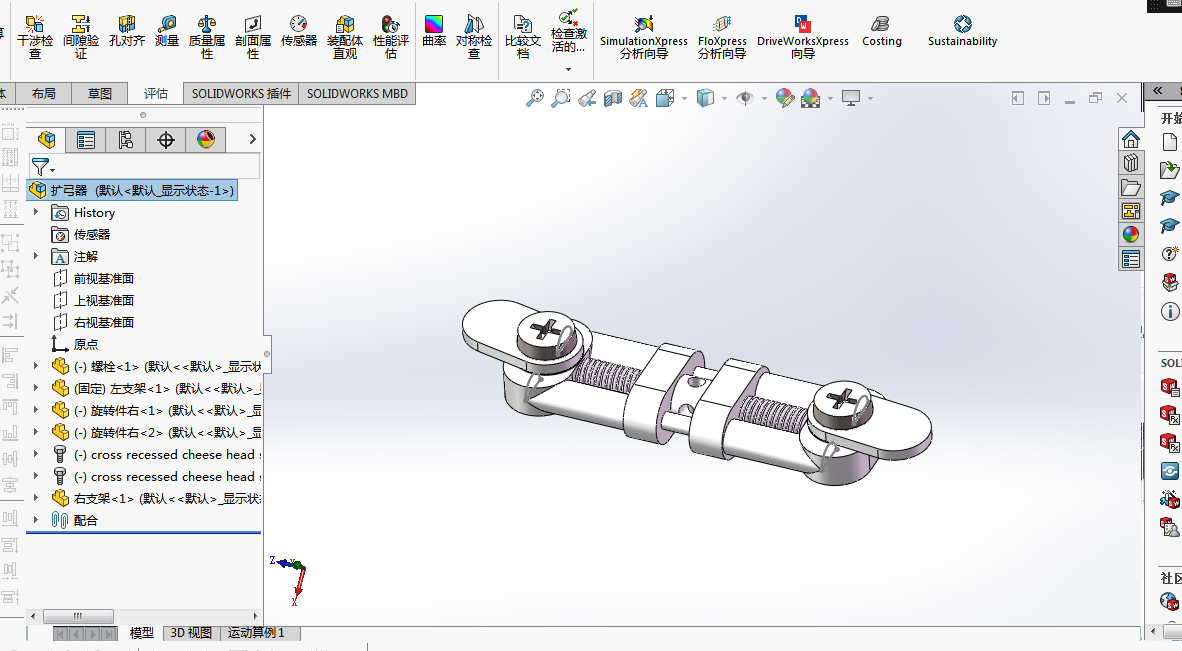
Task: Expand the 螺栓<1> component node
Action: [x=35, y=366]
